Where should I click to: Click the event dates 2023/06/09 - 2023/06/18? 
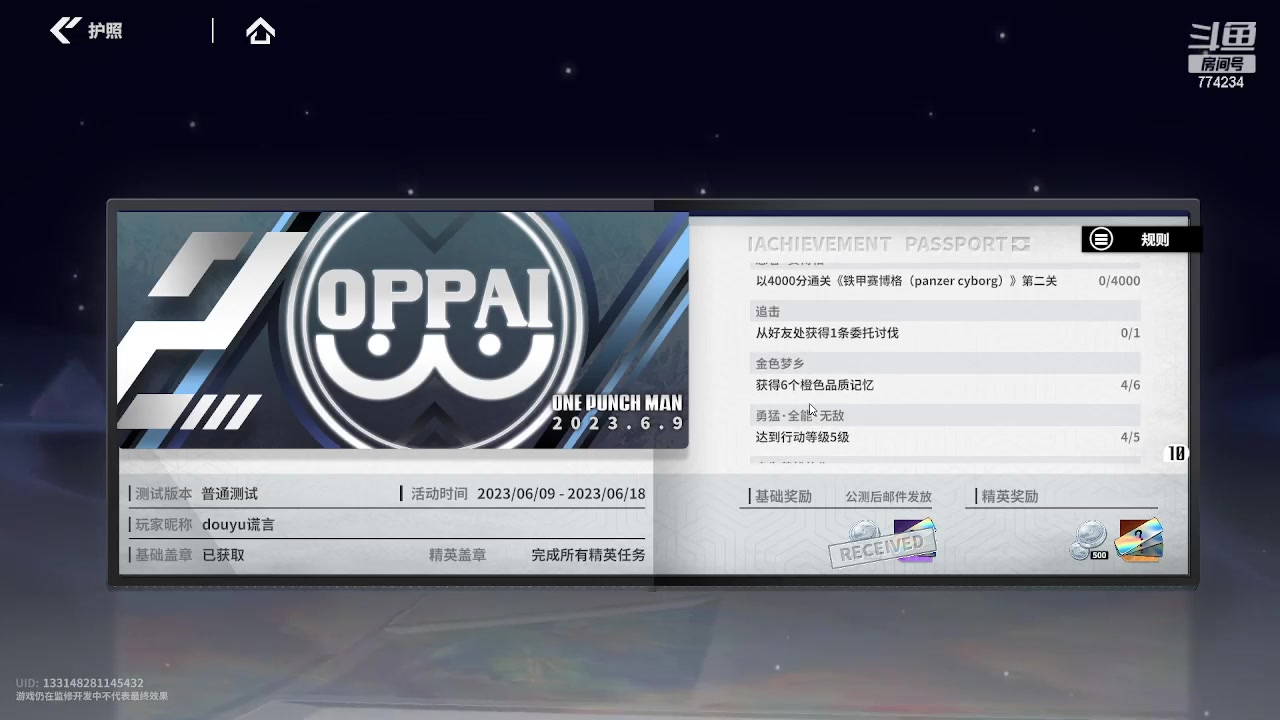[x=561, y=494]
